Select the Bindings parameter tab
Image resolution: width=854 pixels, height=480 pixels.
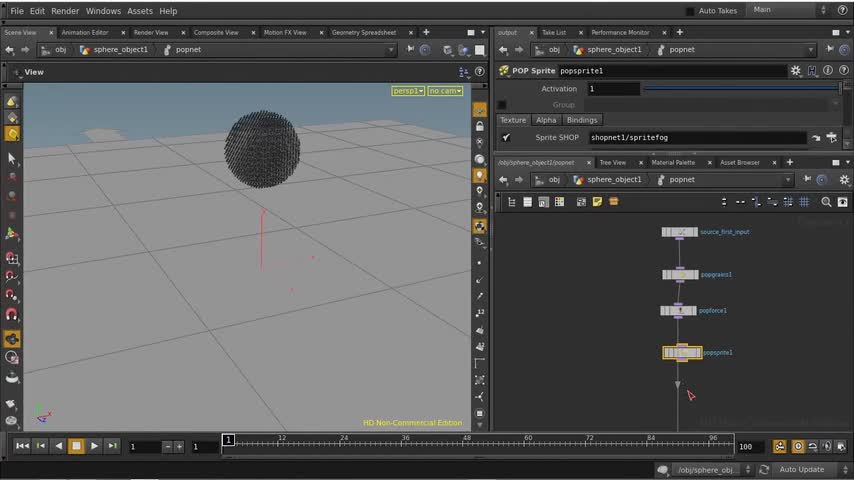click(582, 120)
